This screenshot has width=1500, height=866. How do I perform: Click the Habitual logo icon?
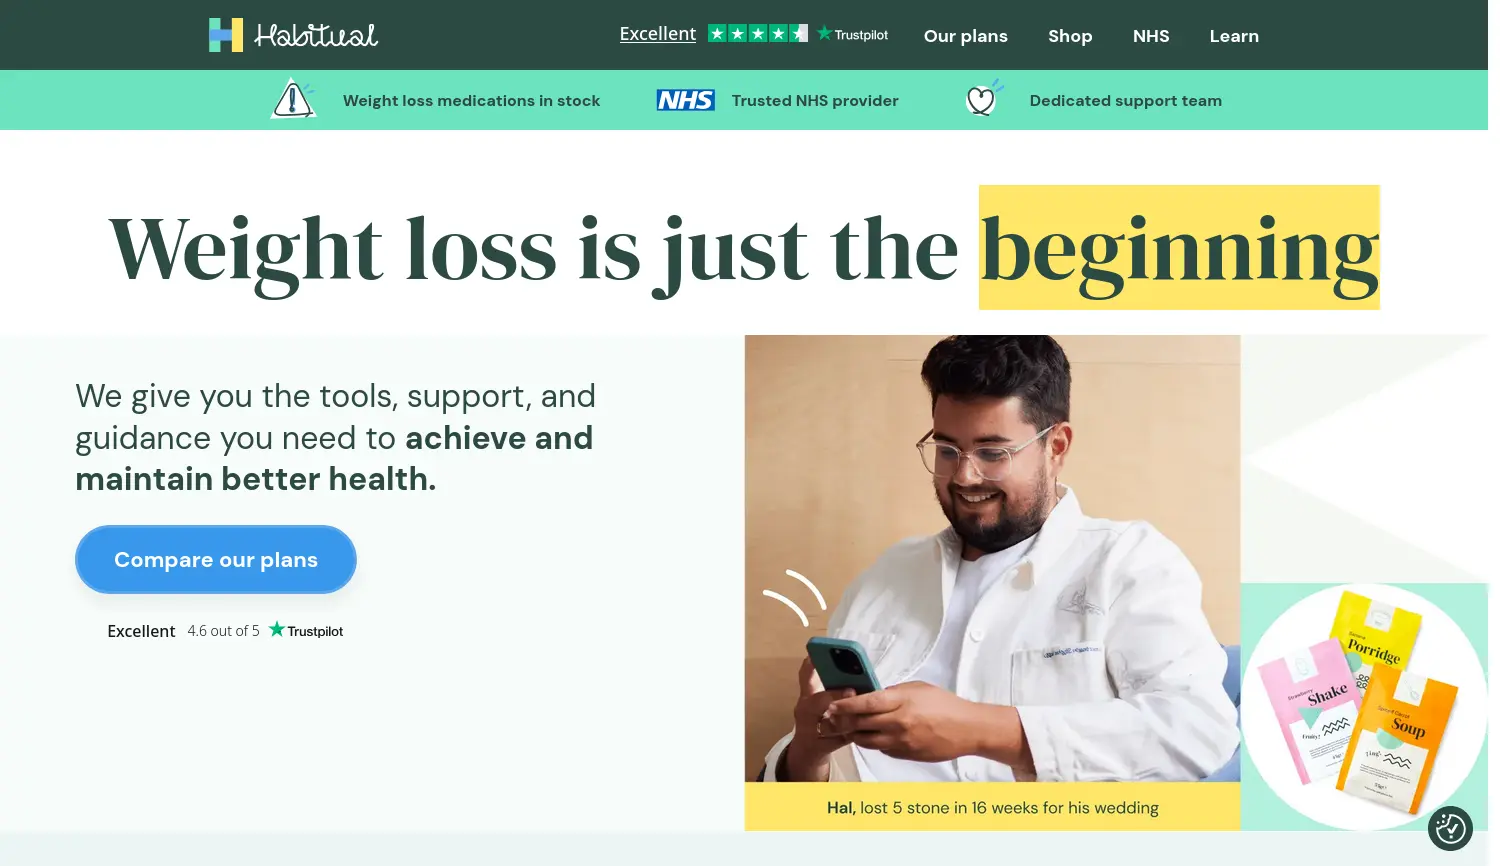(226, 35)
